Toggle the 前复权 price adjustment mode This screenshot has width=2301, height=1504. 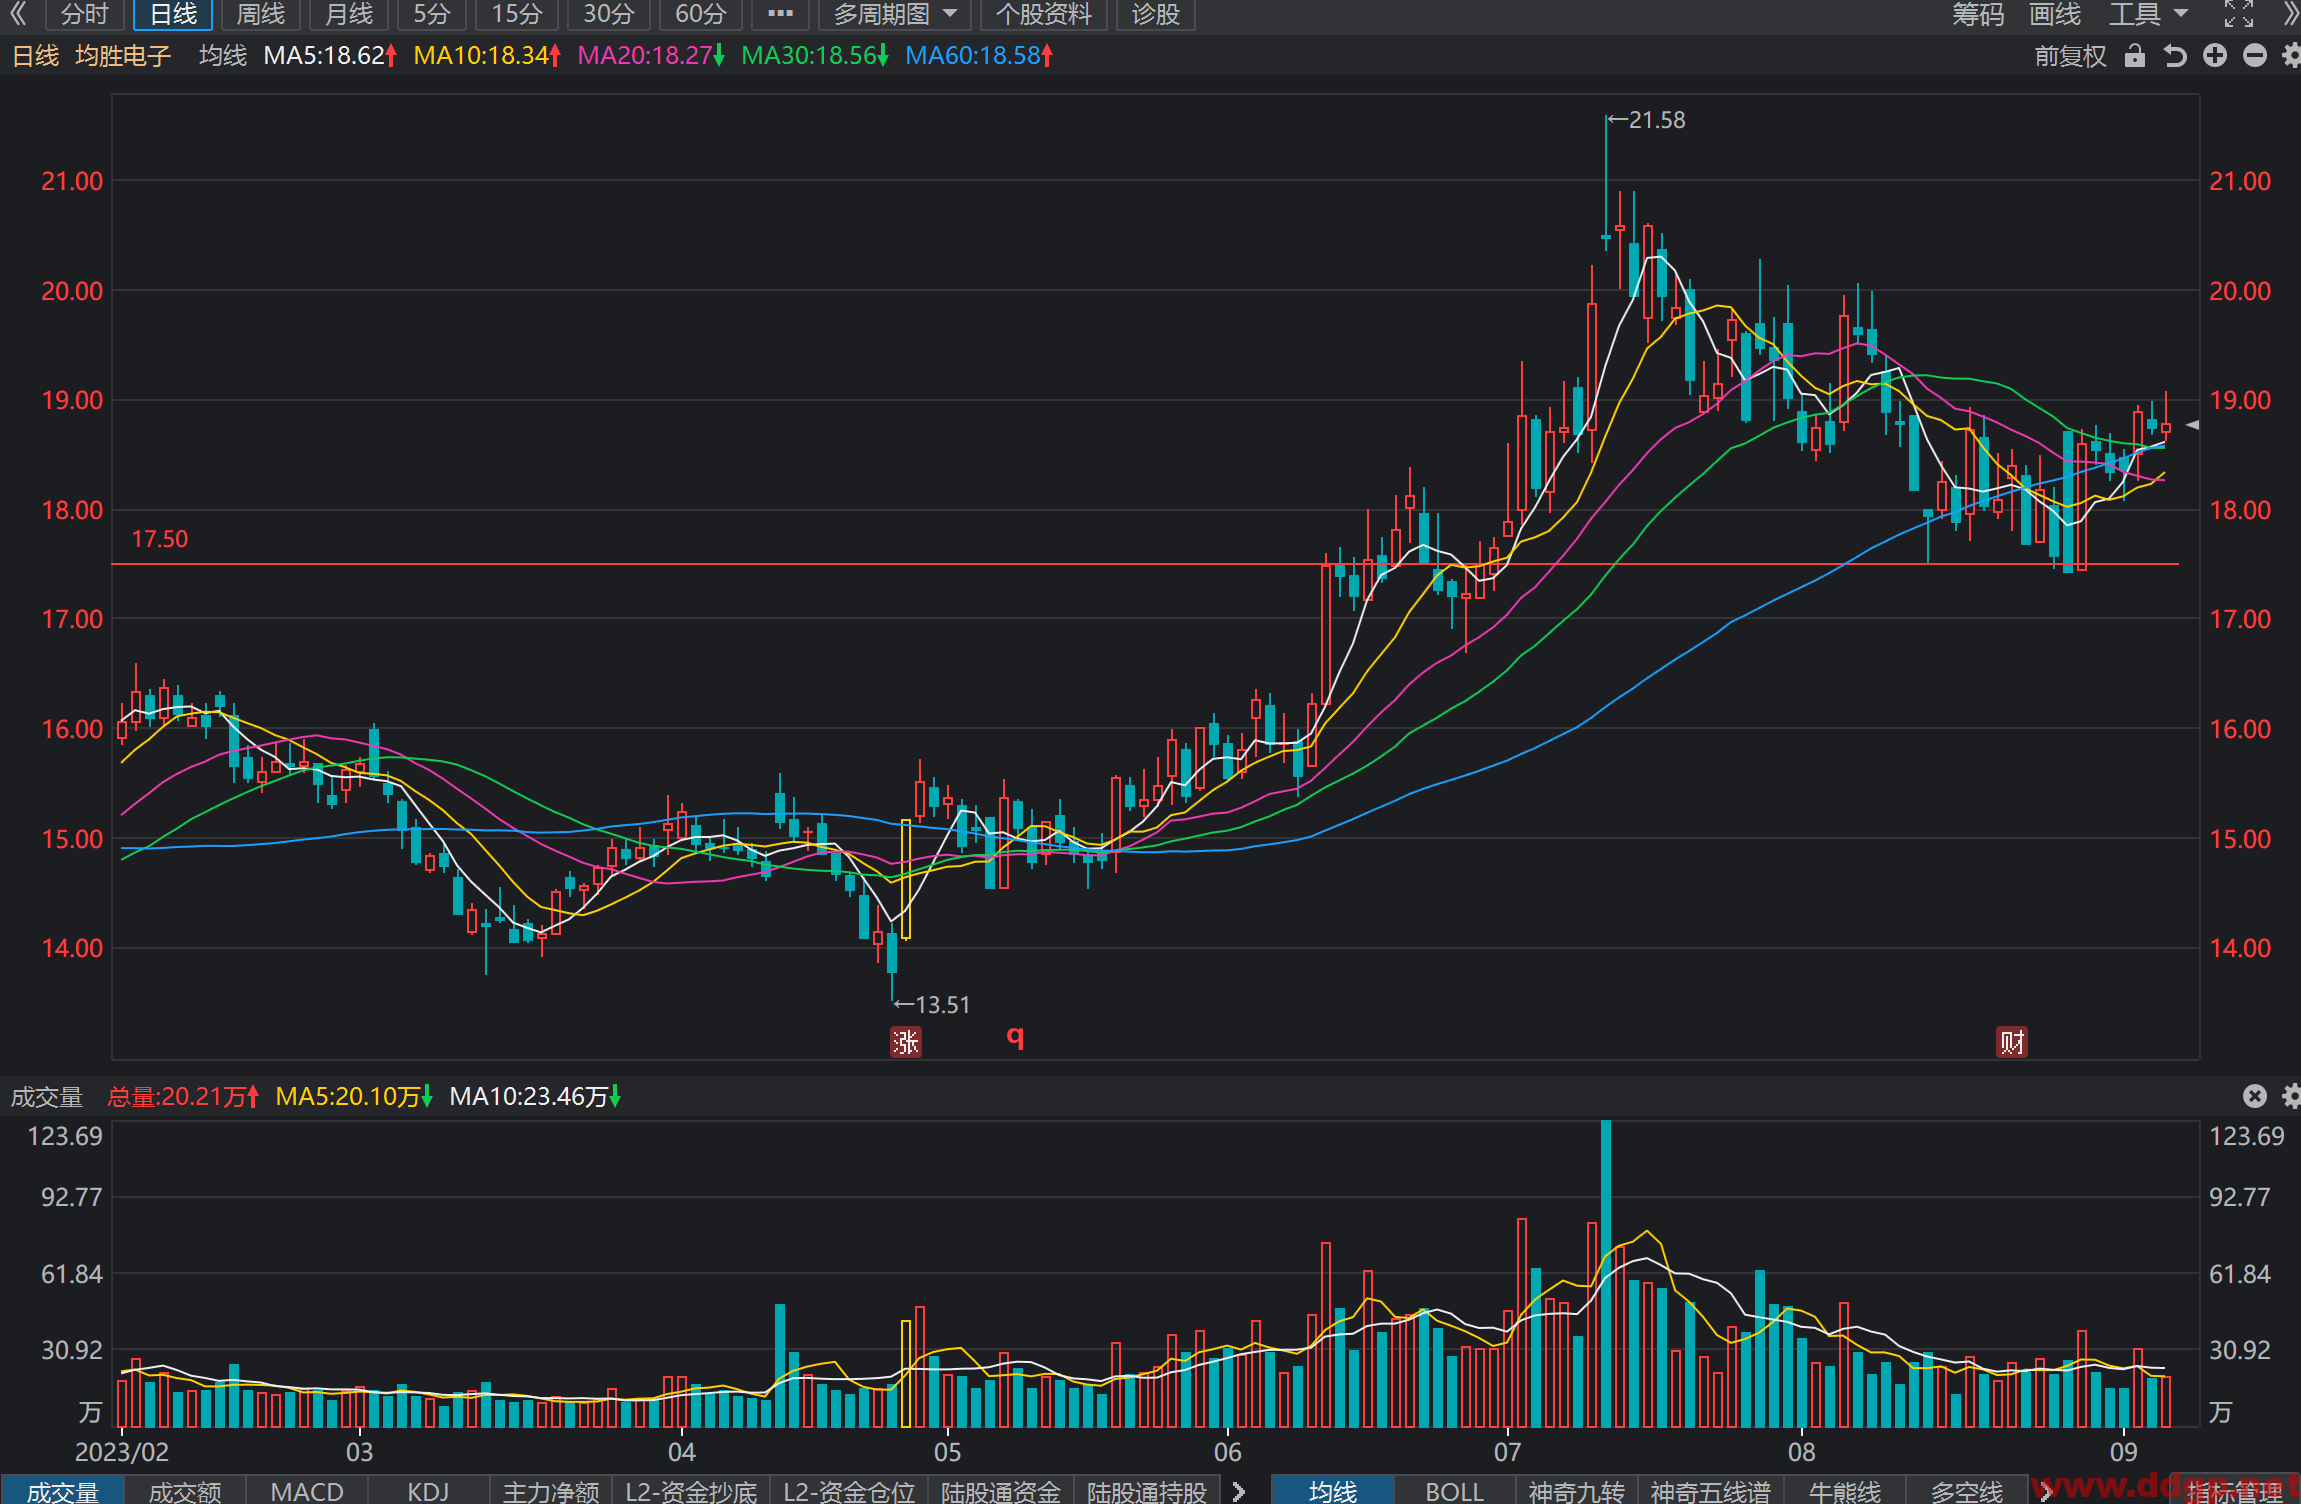coord(2070,56)
